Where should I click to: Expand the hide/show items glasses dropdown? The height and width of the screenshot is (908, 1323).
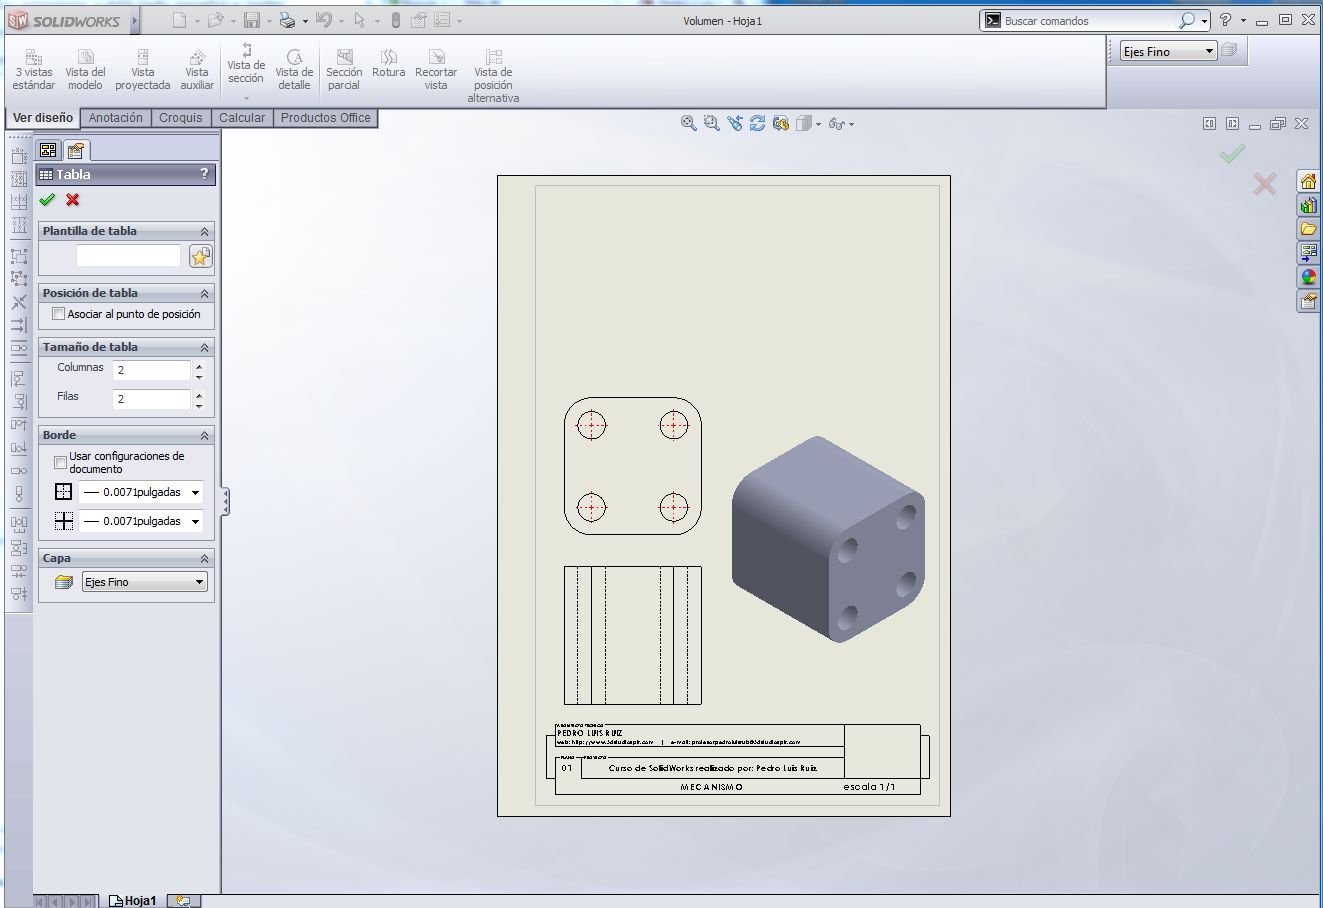coord(851,124)
